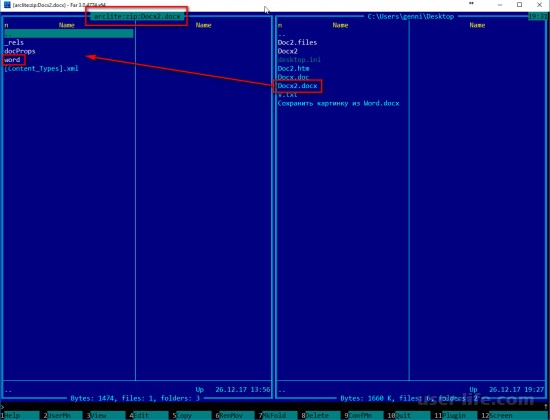Click the 2 UserMn key bar button

[x=63, y=415]
